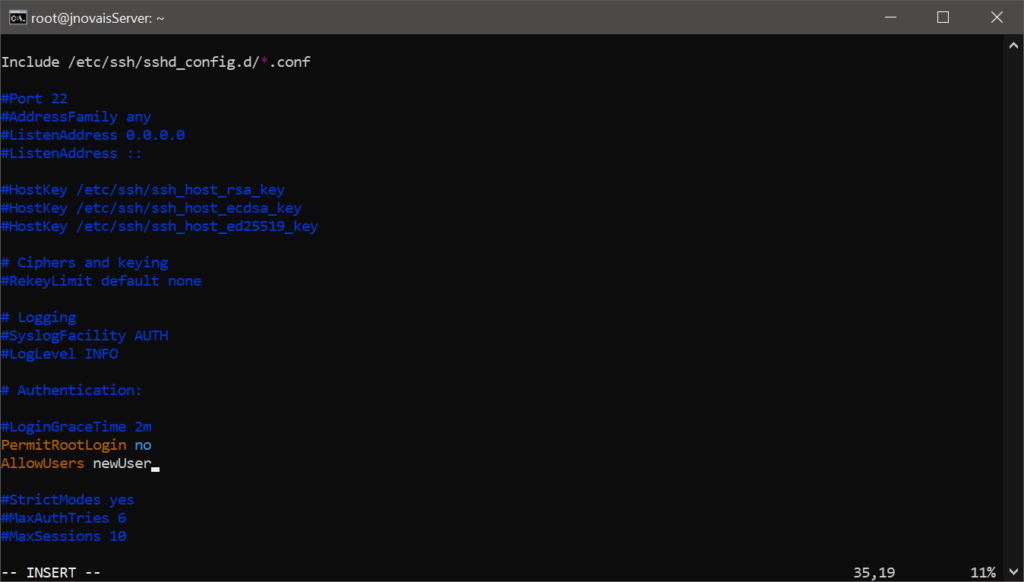Click the 11% file position indicator
Viewport: 1024px width, 582px height.
(983, 573)
